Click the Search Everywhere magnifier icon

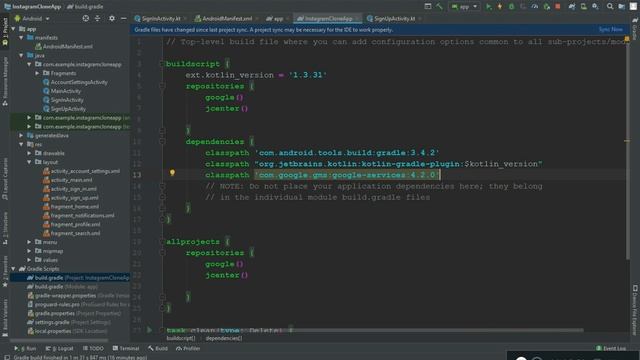point(610,7)
